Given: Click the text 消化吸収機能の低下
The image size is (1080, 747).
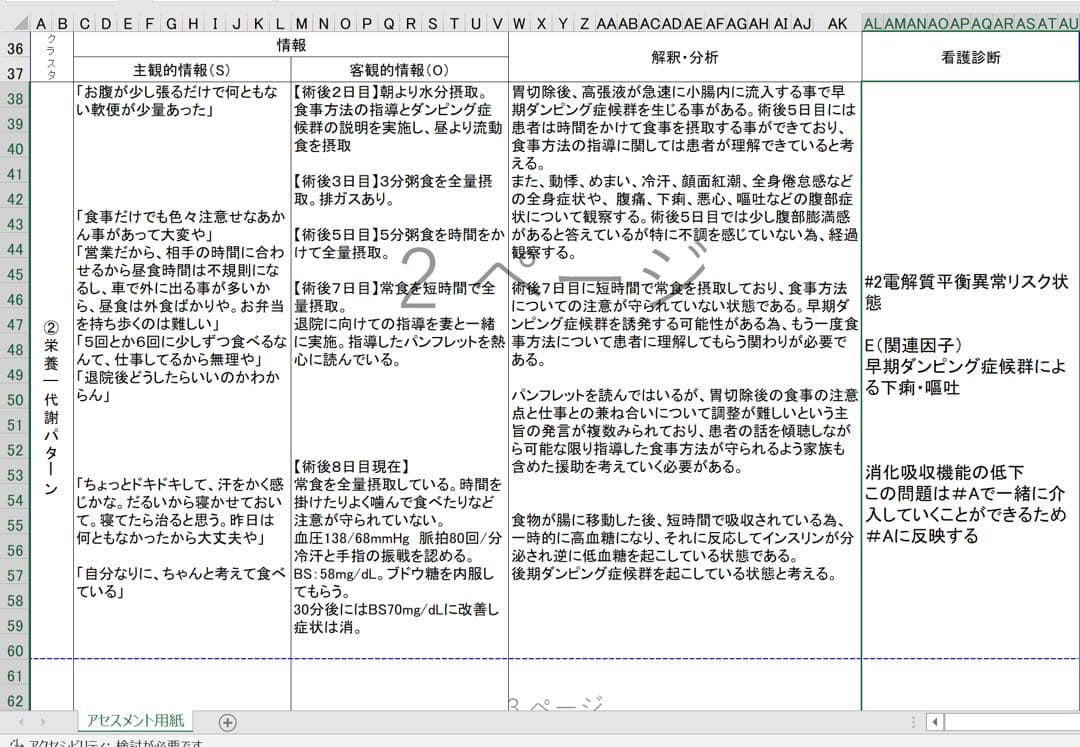Looking at the screenshot, I should tap(944, 472).
